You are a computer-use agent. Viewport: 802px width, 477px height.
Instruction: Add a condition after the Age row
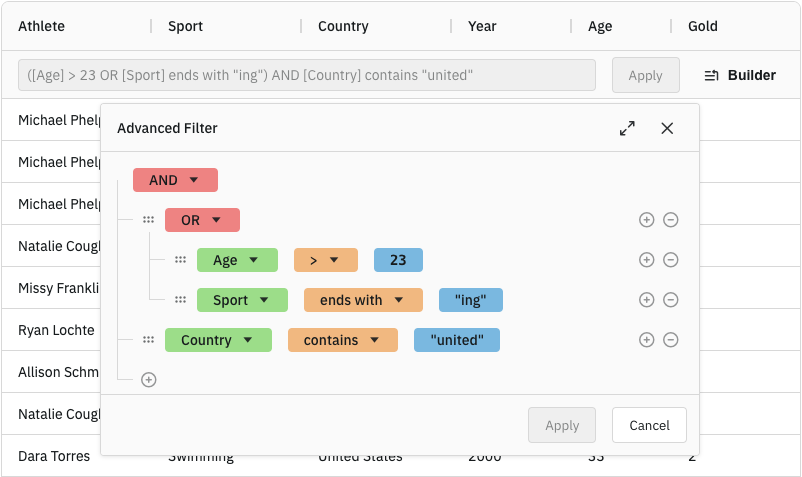pyautogui.click(x=646, y=260)
